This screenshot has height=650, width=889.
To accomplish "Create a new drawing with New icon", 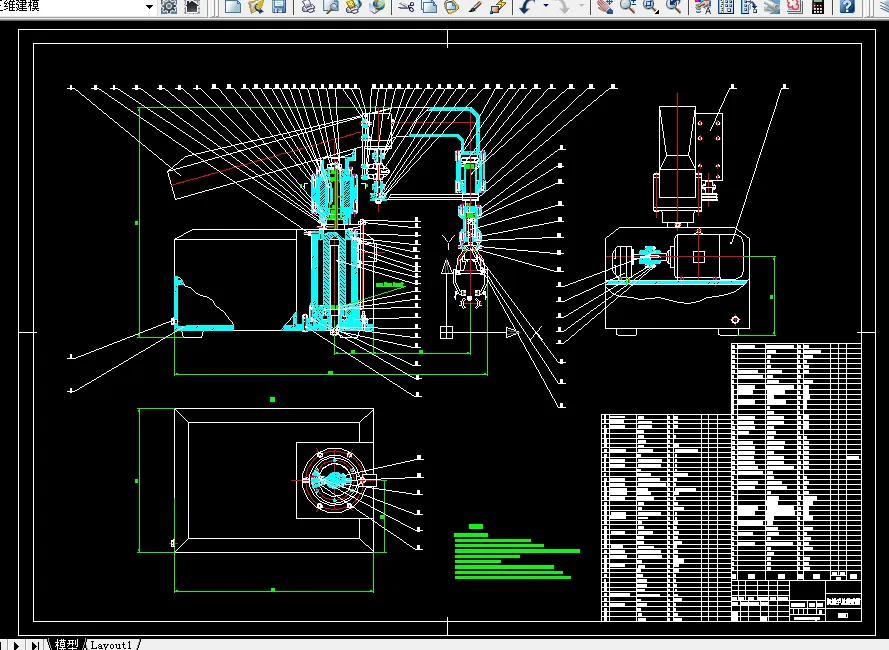I will pos(233,7).
